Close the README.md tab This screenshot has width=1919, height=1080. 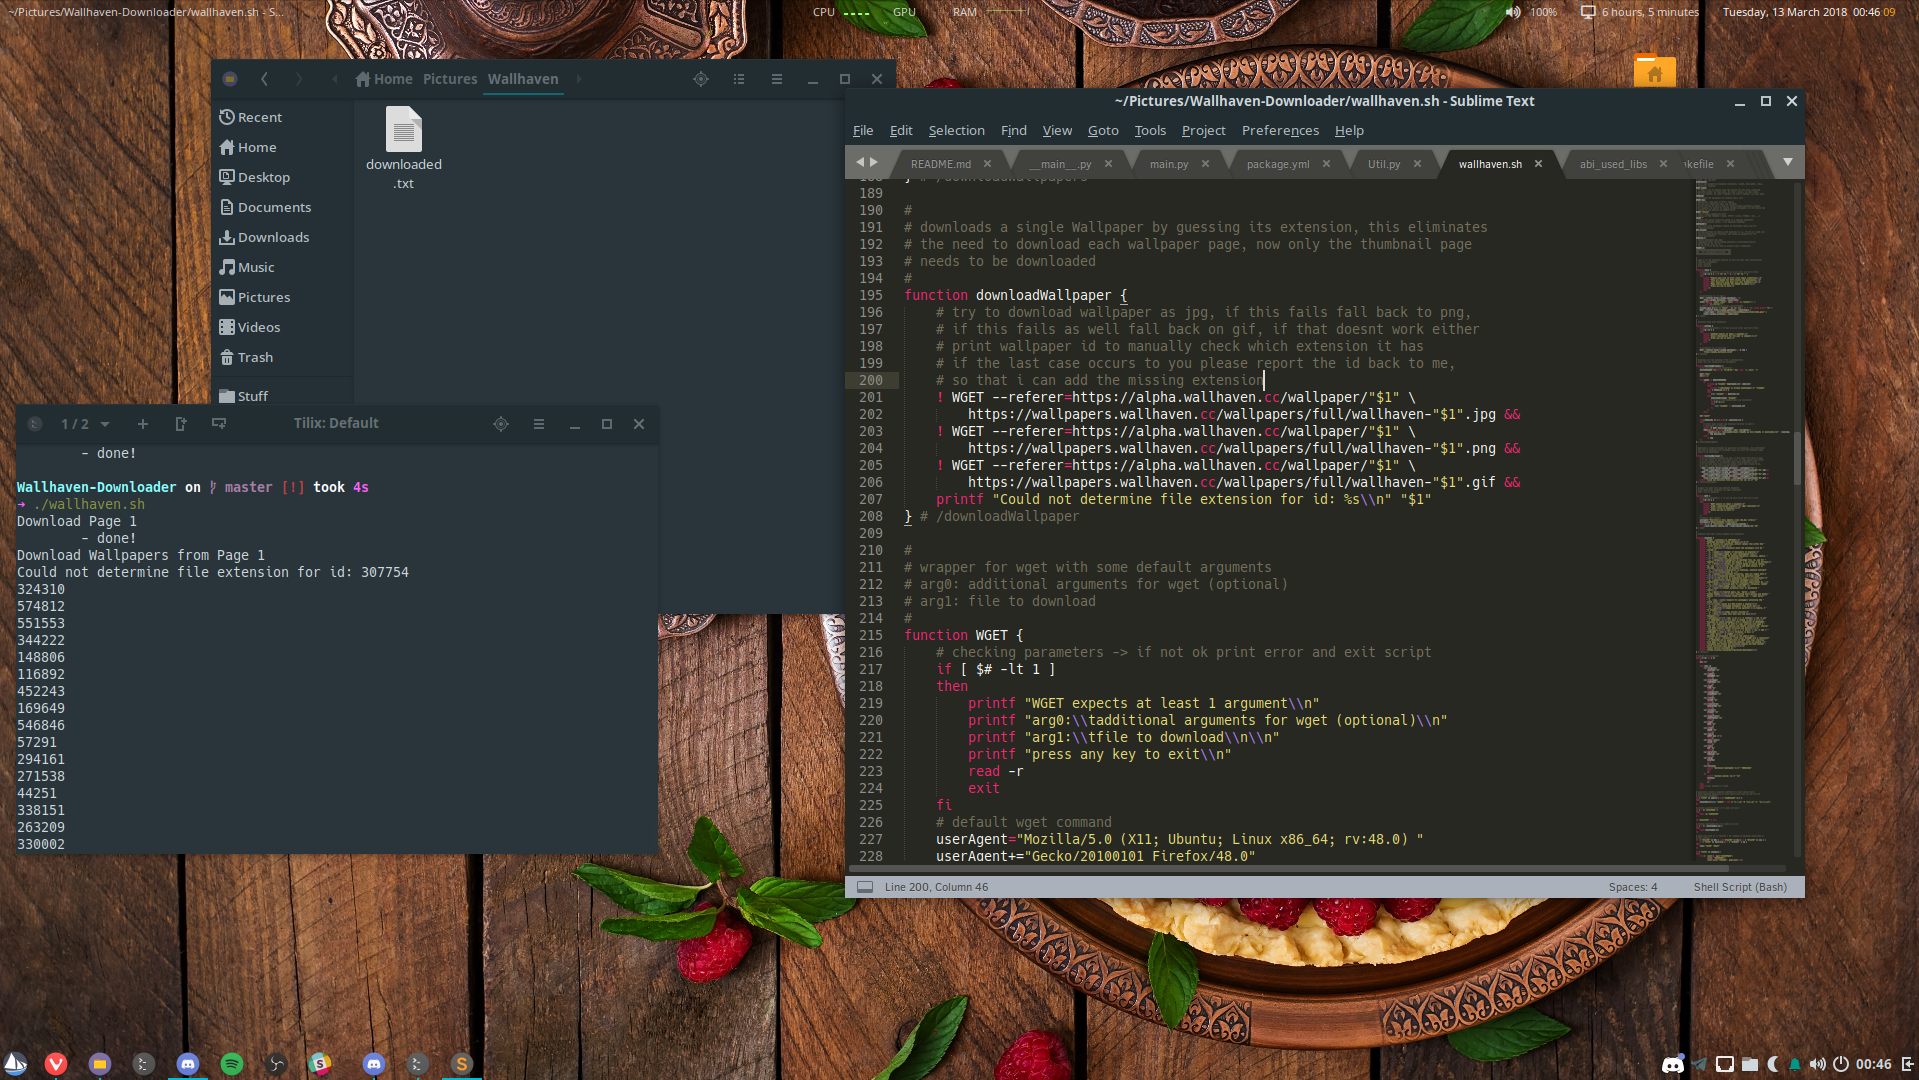[x=987, y=164]
